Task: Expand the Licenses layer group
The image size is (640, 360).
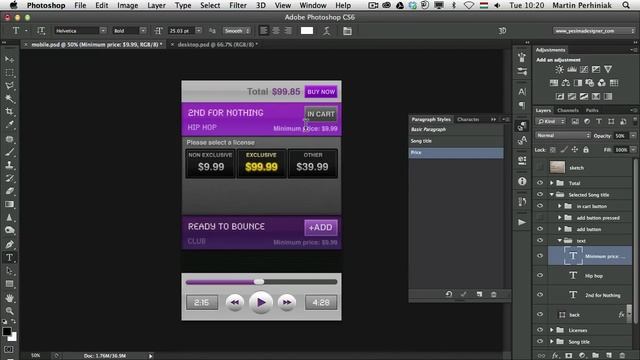Action: pyautogui.click(x=552, y=330)
